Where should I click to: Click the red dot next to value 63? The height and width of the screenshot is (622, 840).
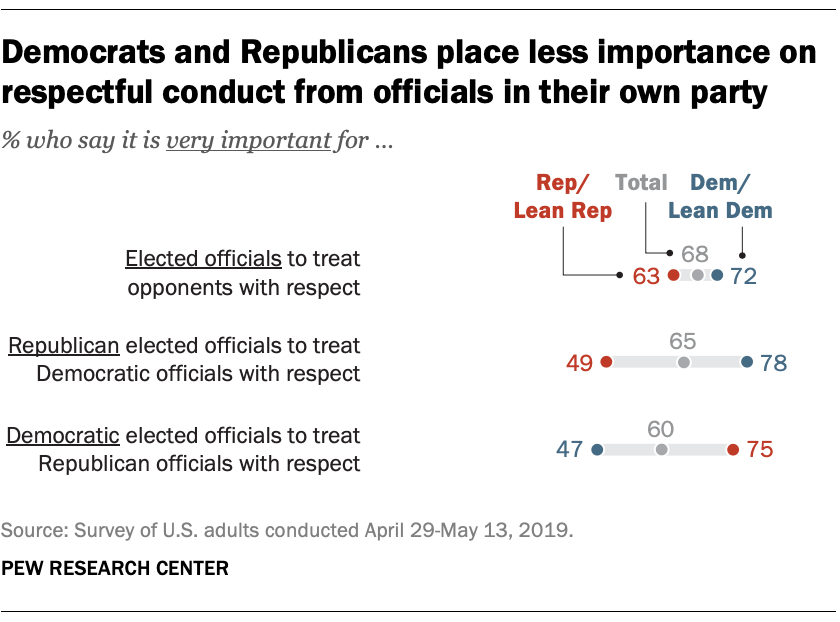(674, 275)
